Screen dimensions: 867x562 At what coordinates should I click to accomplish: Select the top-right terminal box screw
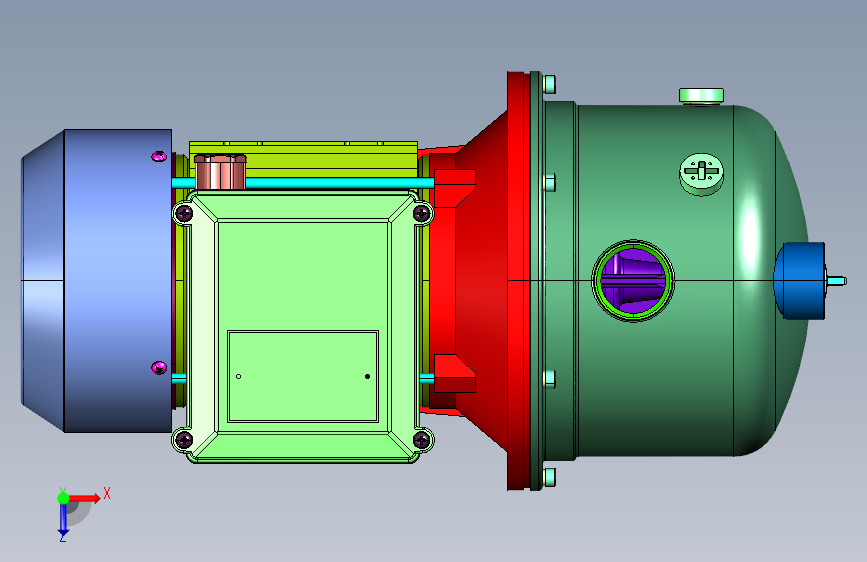422,213
